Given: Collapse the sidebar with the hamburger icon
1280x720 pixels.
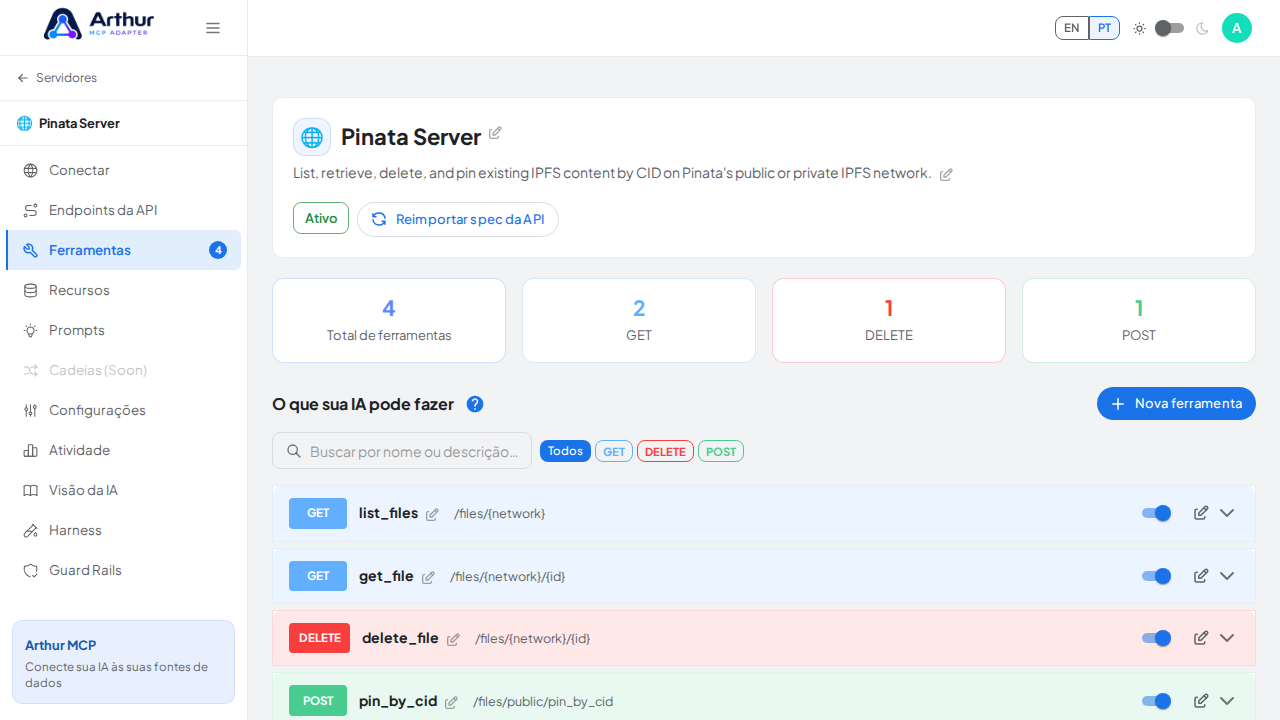Looking at the screenshot, I should (213, 28).
